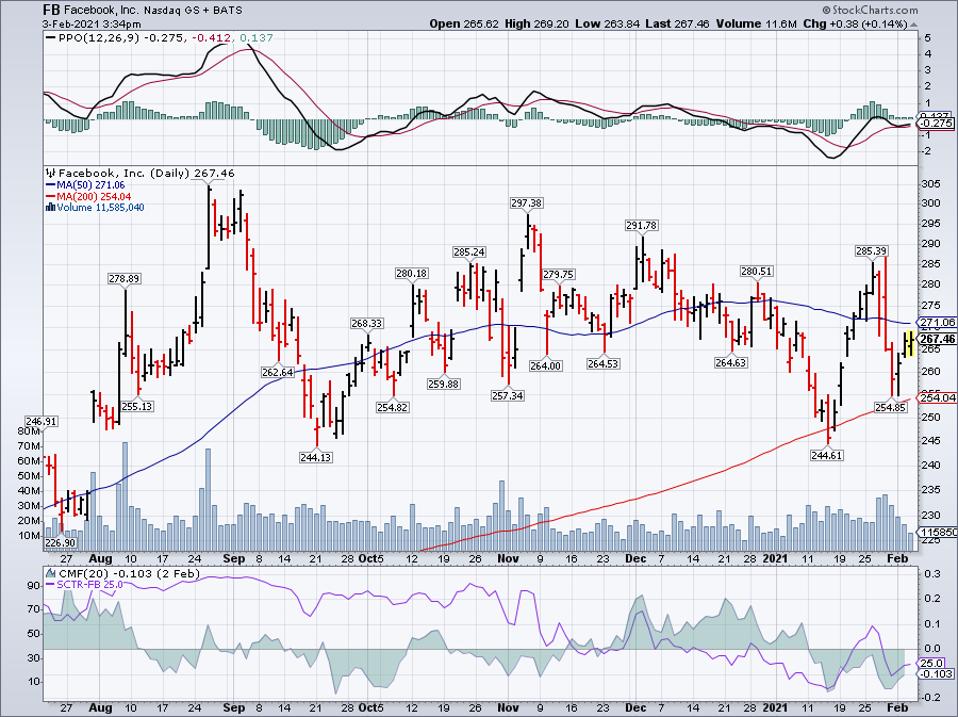Select the Last 267.46 value in the header

coord(676,24)
